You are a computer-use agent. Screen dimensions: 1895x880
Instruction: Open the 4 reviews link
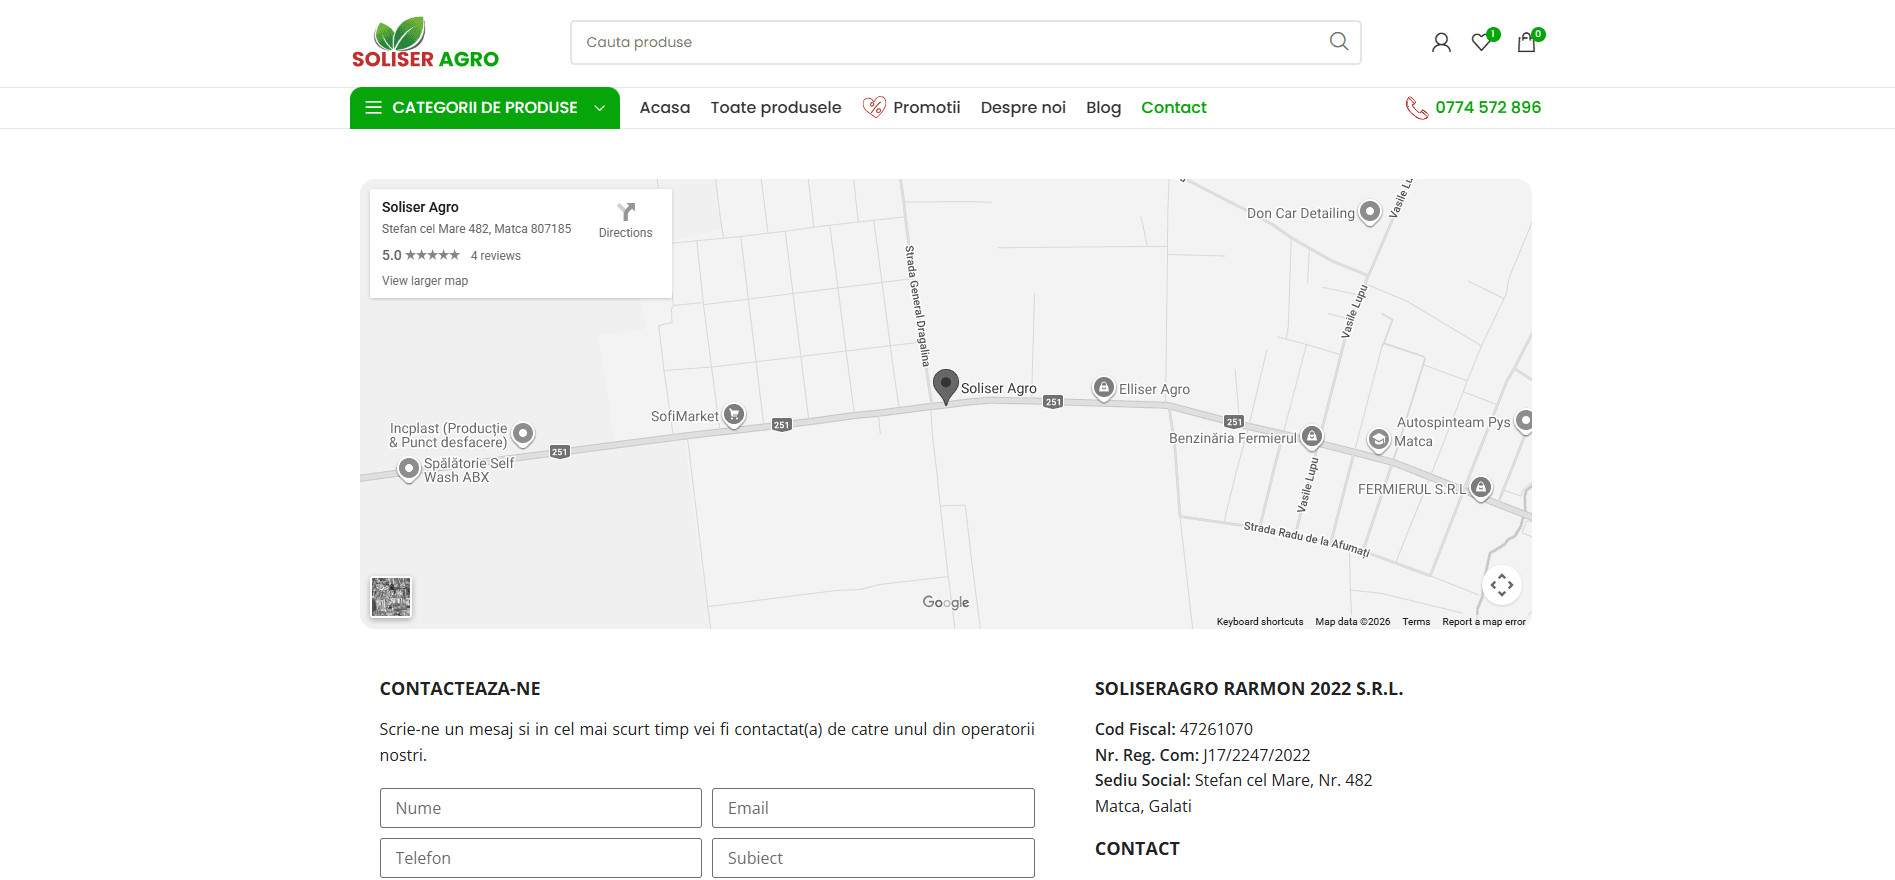(495, 256)
